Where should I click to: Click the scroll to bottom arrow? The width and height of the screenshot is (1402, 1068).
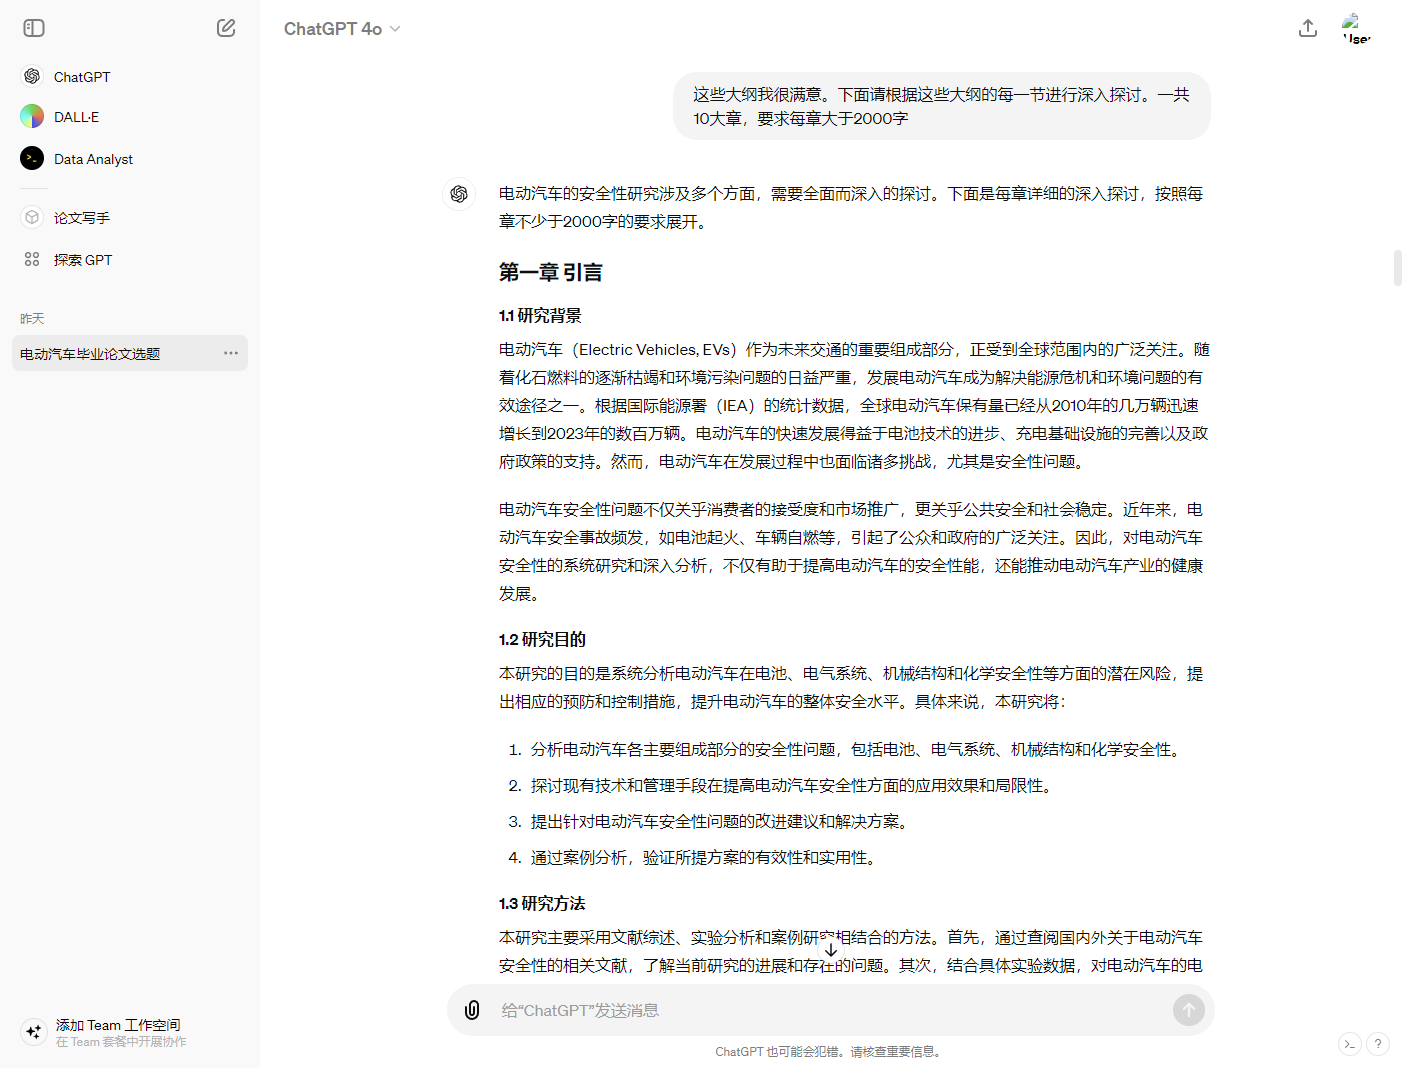830,950
